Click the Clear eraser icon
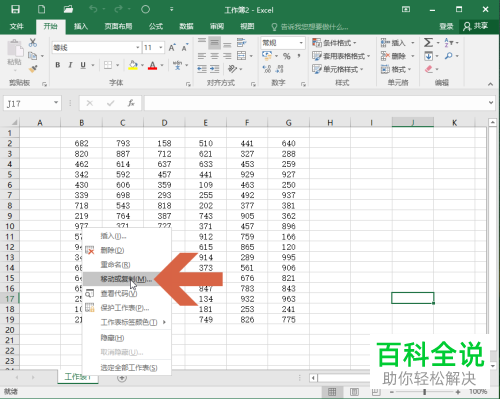This screenshot has height=399, width=500. point(429,69)
